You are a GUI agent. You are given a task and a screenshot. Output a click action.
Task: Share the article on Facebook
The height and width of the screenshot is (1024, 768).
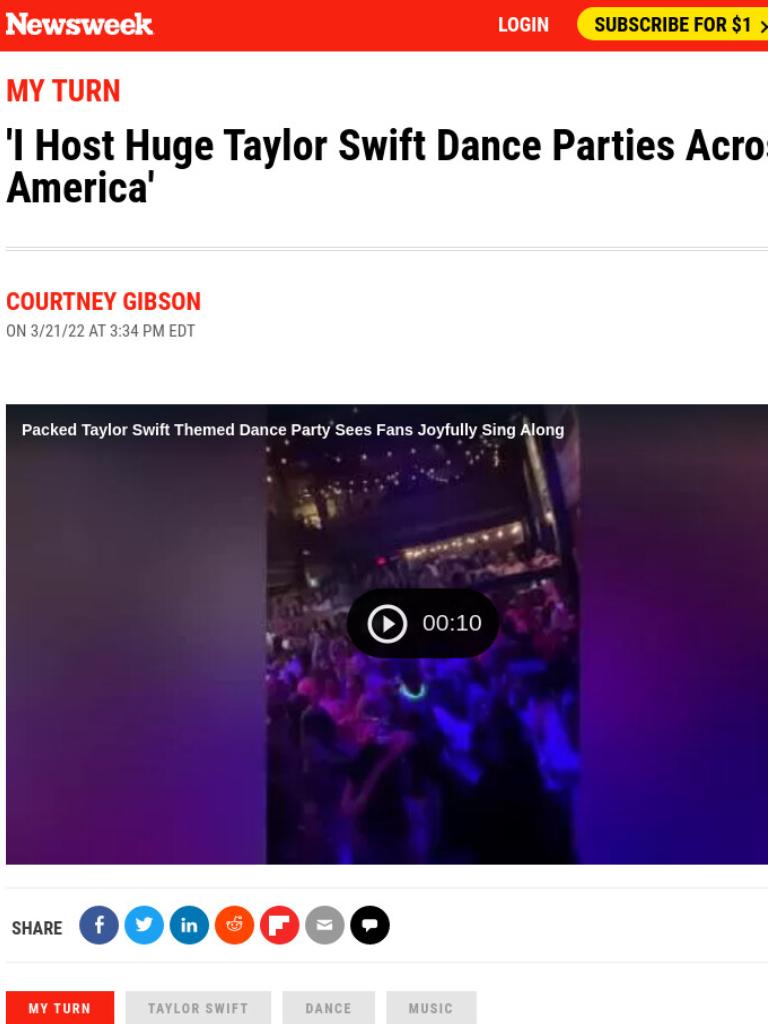[x=99, y=925]
